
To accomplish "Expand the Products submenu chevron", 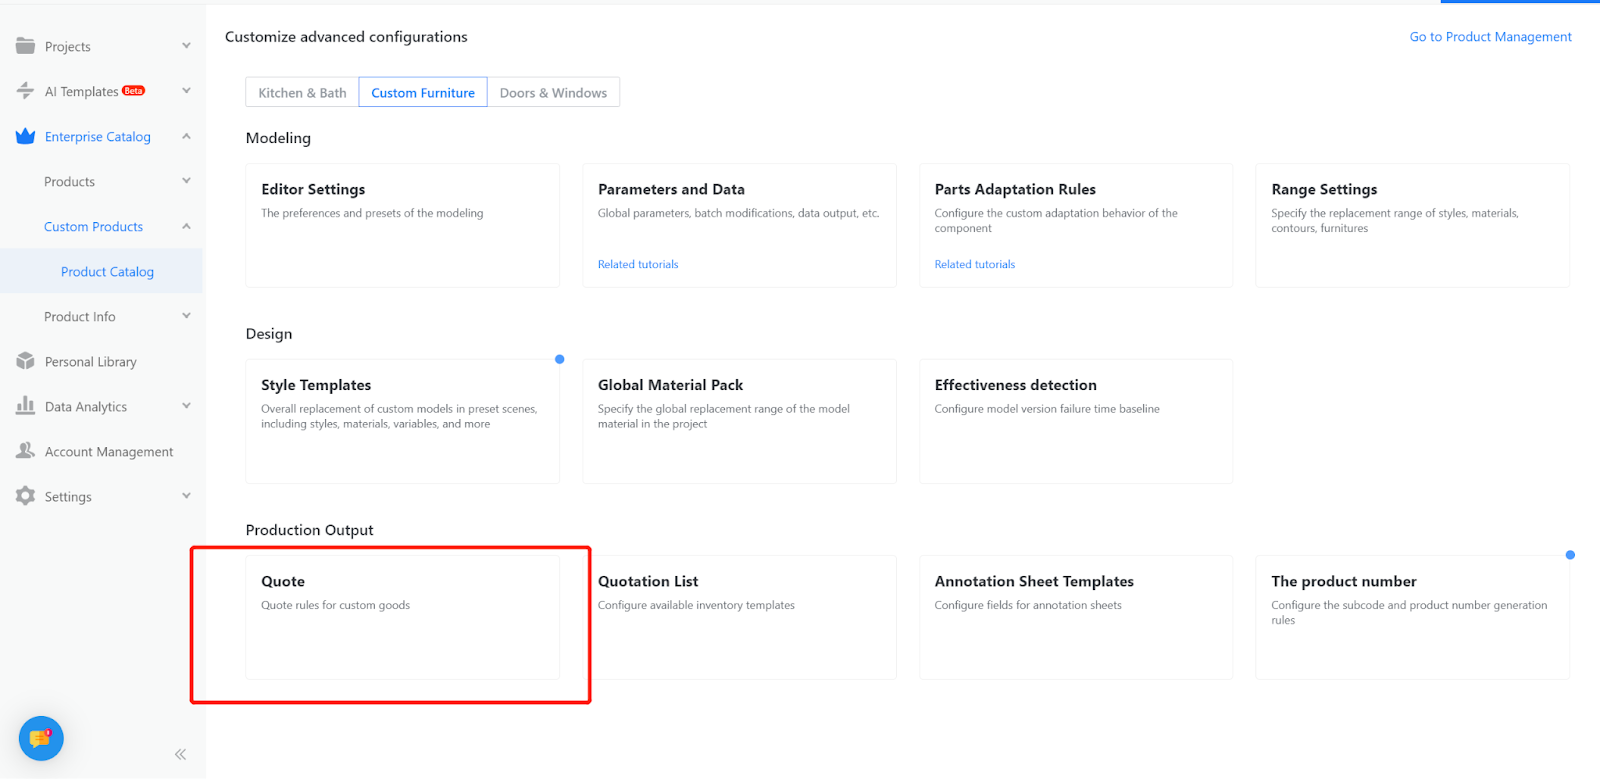I will 186,181.
